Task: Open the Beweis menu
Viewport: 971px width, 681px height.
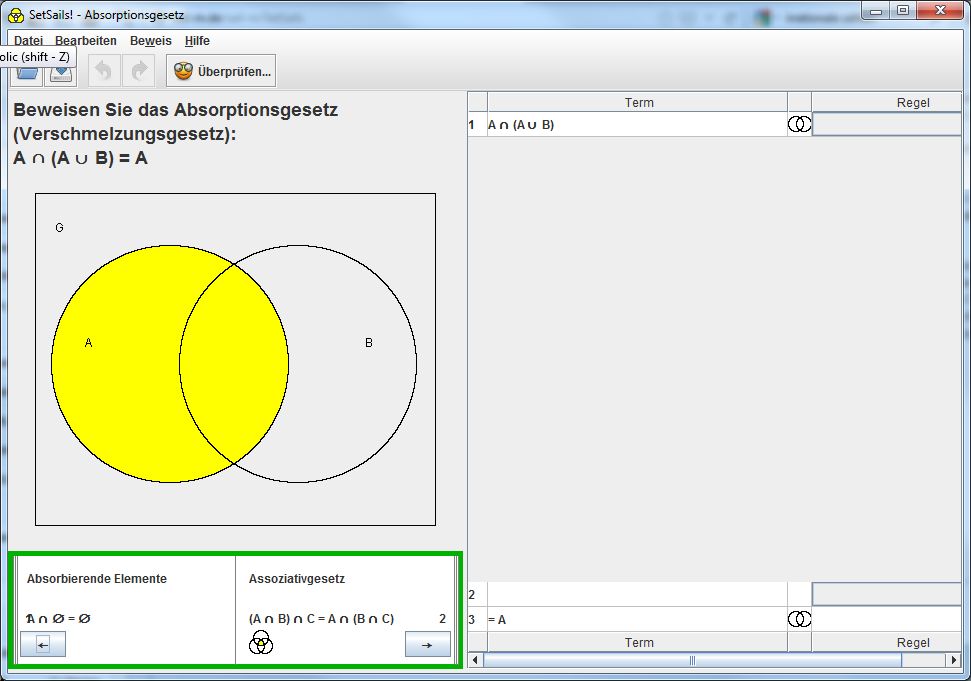Action: tap(151, 41)
